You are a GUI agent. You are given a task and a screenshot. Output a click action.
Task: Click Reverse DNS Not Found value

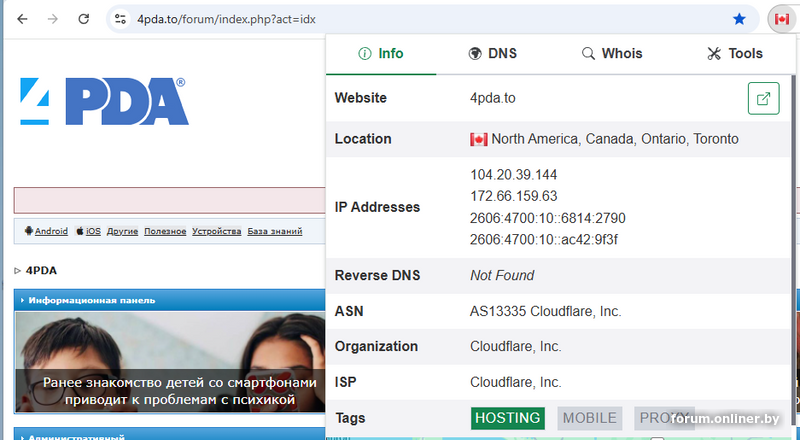tap(502, 276)
